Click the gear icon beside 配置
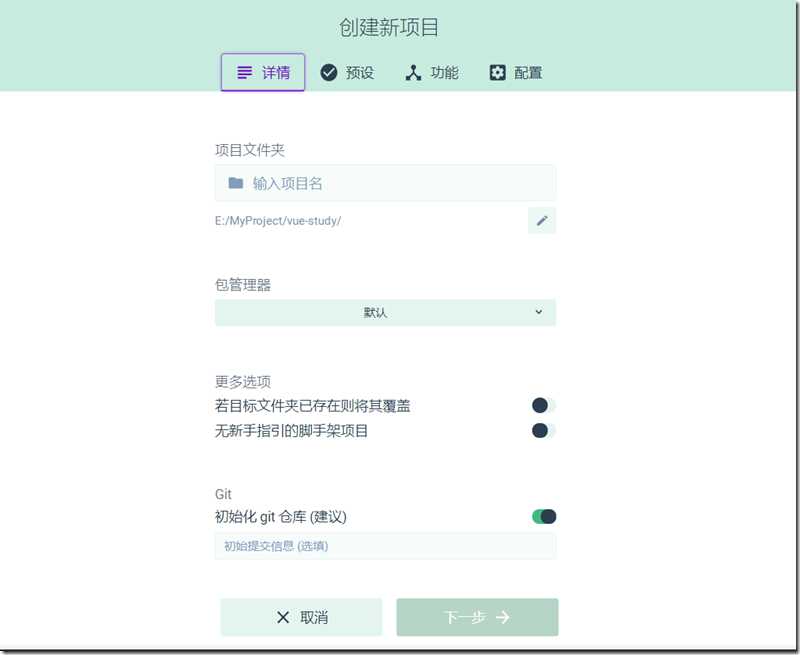 point(497,72)
